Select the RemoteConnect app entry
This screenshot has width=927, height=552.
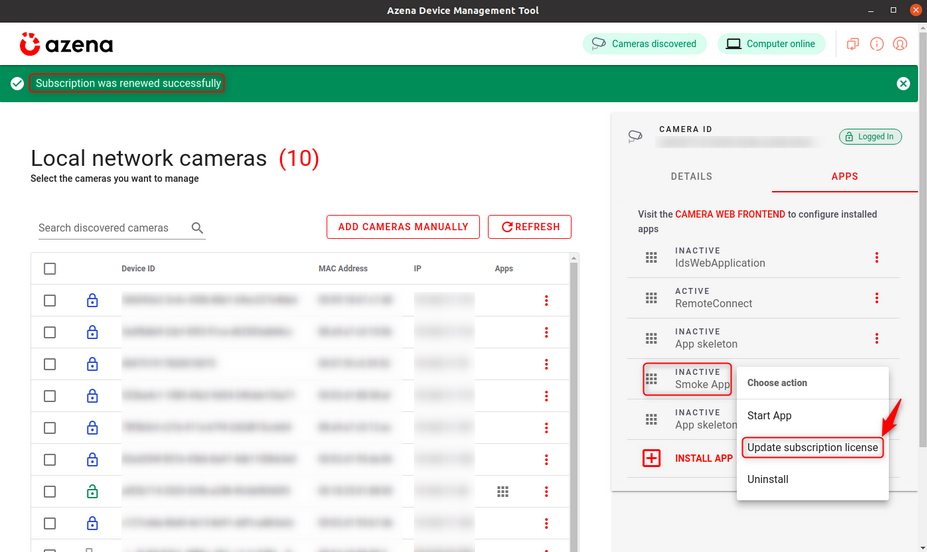pos(763,298)
